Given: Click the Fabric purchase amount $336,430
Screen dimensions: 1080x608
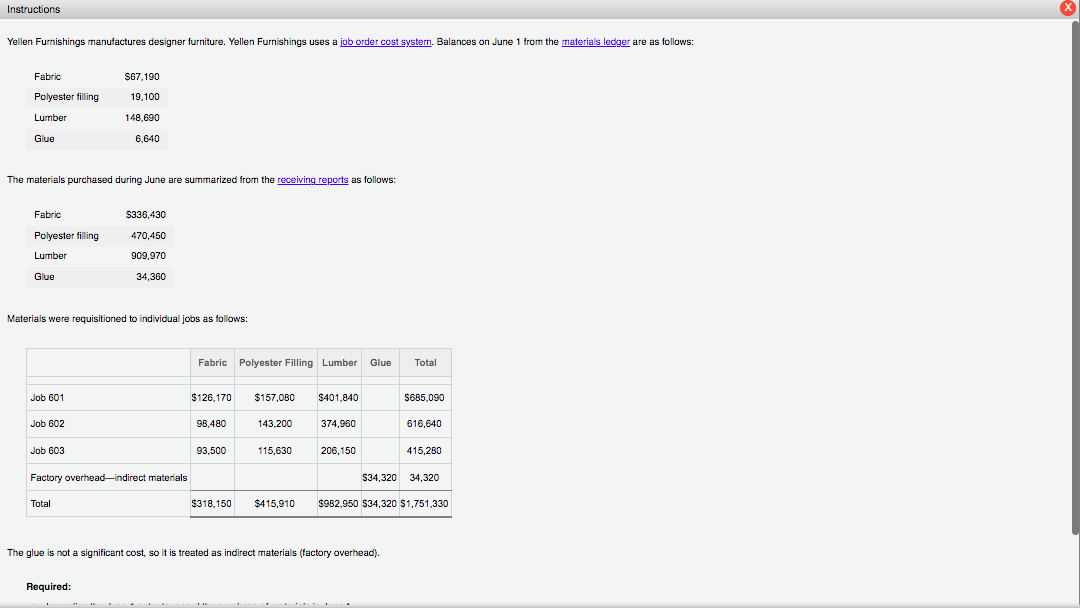Looking at the screenshot, I should pos(144,214).
